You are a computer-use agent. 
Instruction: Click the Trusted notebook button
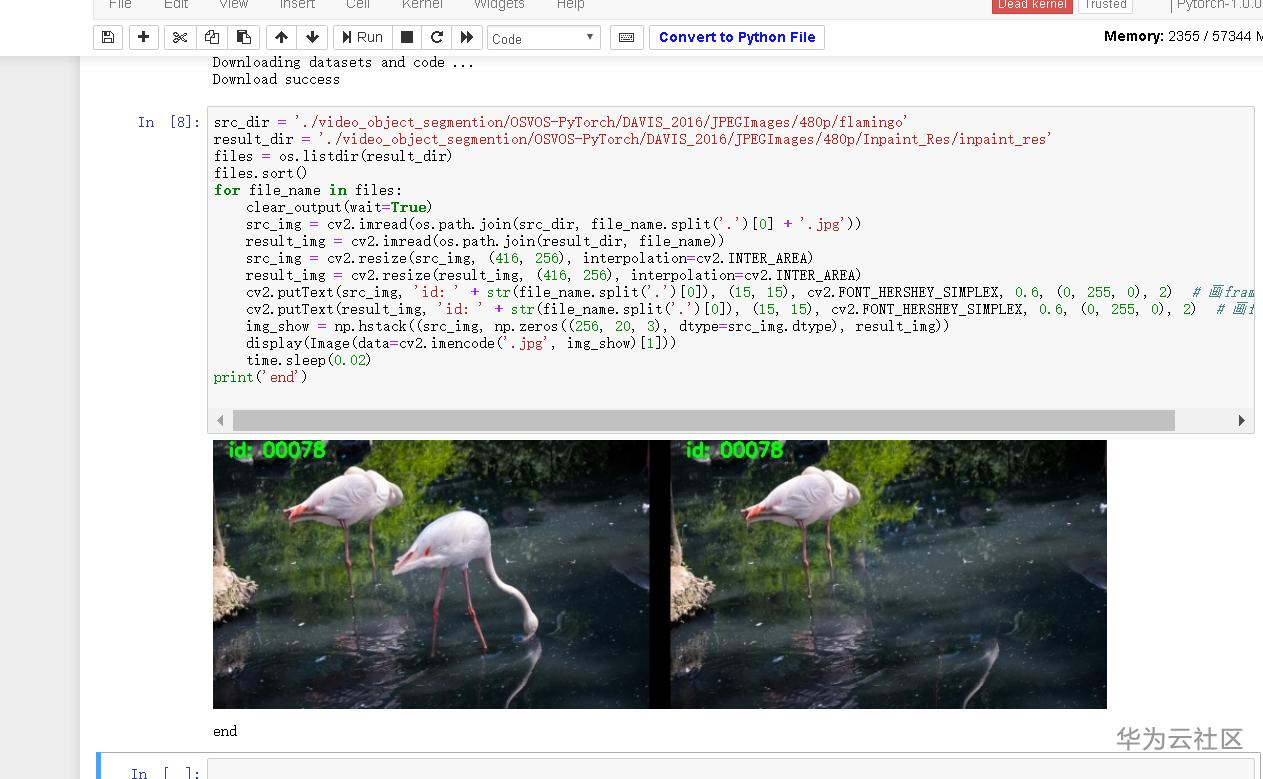1105,5
